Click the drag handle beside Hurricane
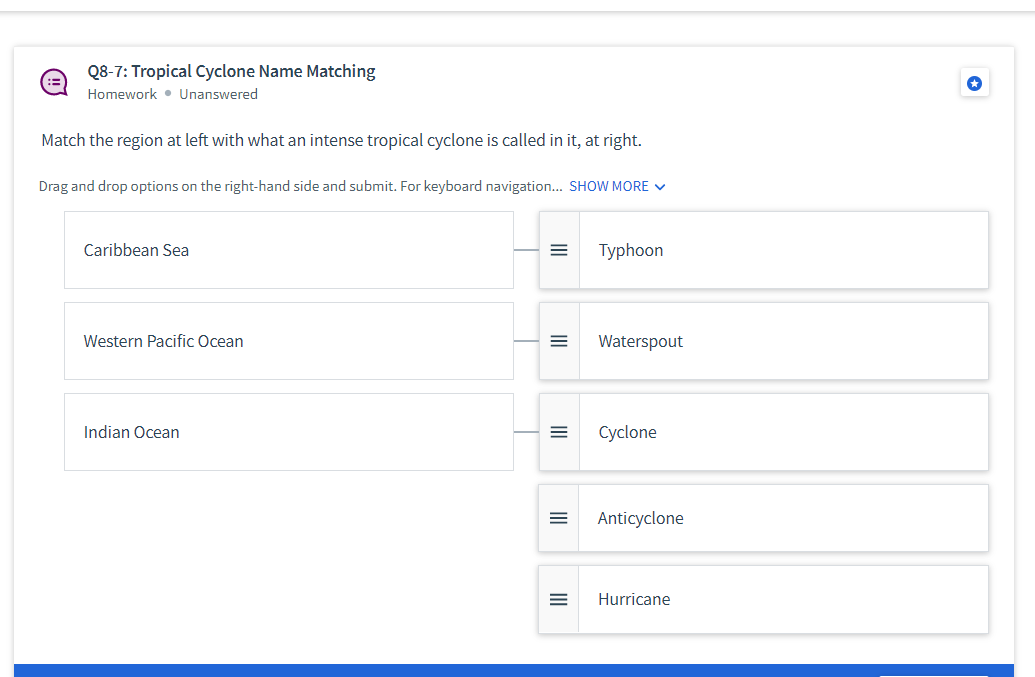 coord(559,599)
